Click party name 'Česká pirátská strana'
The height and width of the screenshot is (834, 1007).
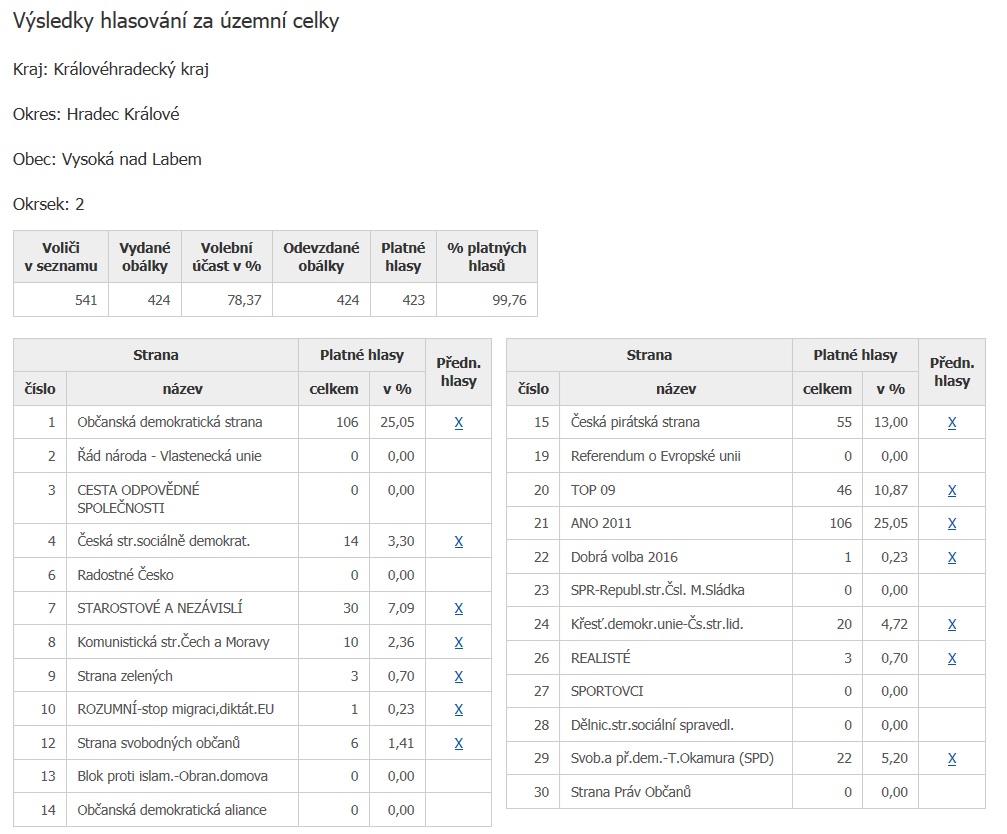click(x=635, y=422)
